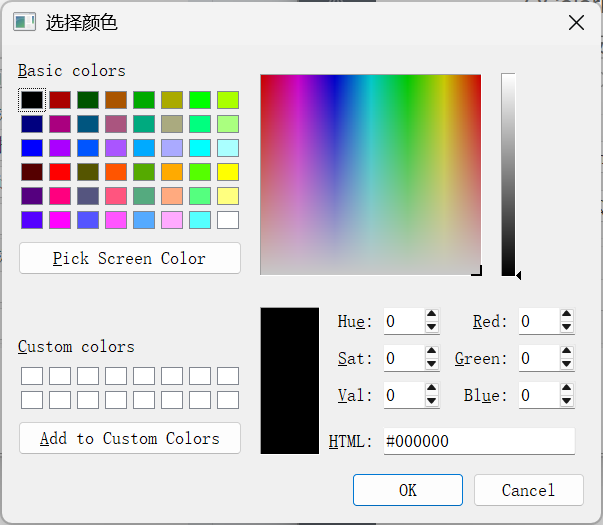
Task: Click inside the hue-saturation color spectrum
Action: (371, 175)
